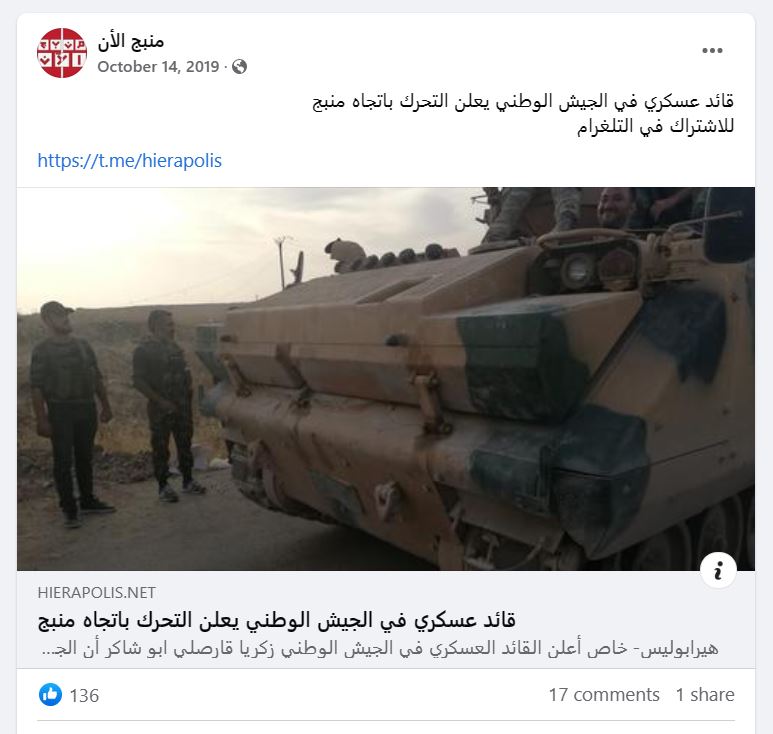Viewport: 773px width, 734px height.
Task: Click the vehicle's round headlight in the photo
Action: 577,270
